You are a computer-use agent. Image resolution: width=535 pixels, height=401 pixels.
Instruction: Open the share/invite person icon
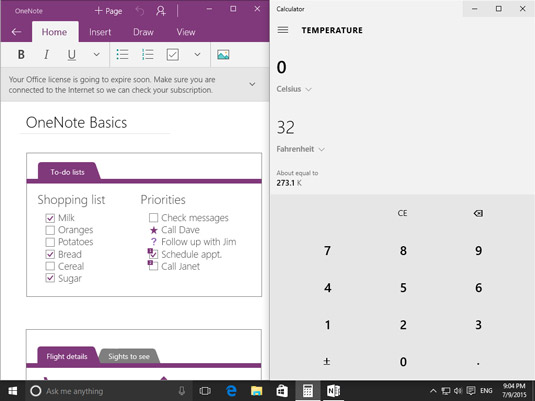pos(160,11)
